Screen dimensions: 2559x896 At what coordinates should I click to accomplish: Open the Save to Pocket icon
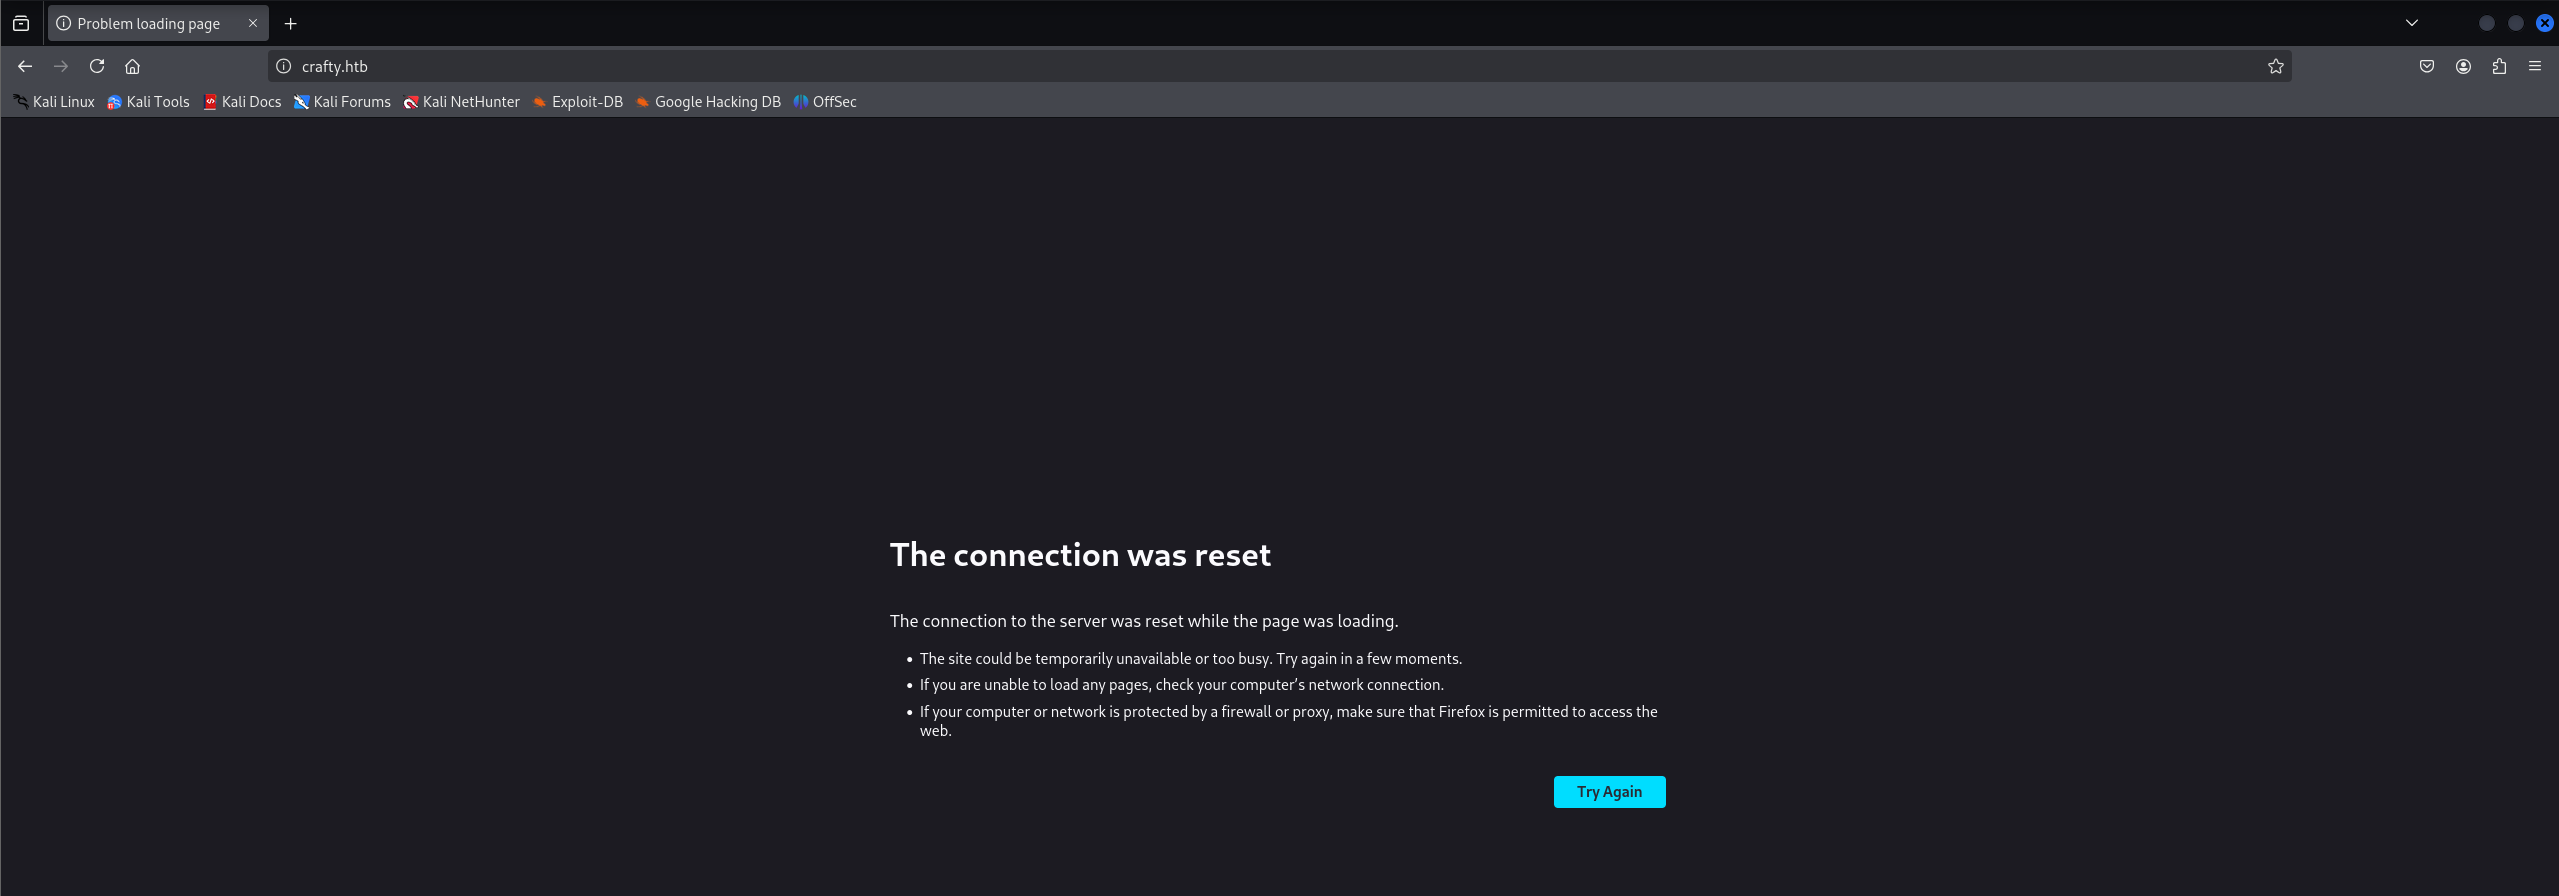pos(2426,66)
